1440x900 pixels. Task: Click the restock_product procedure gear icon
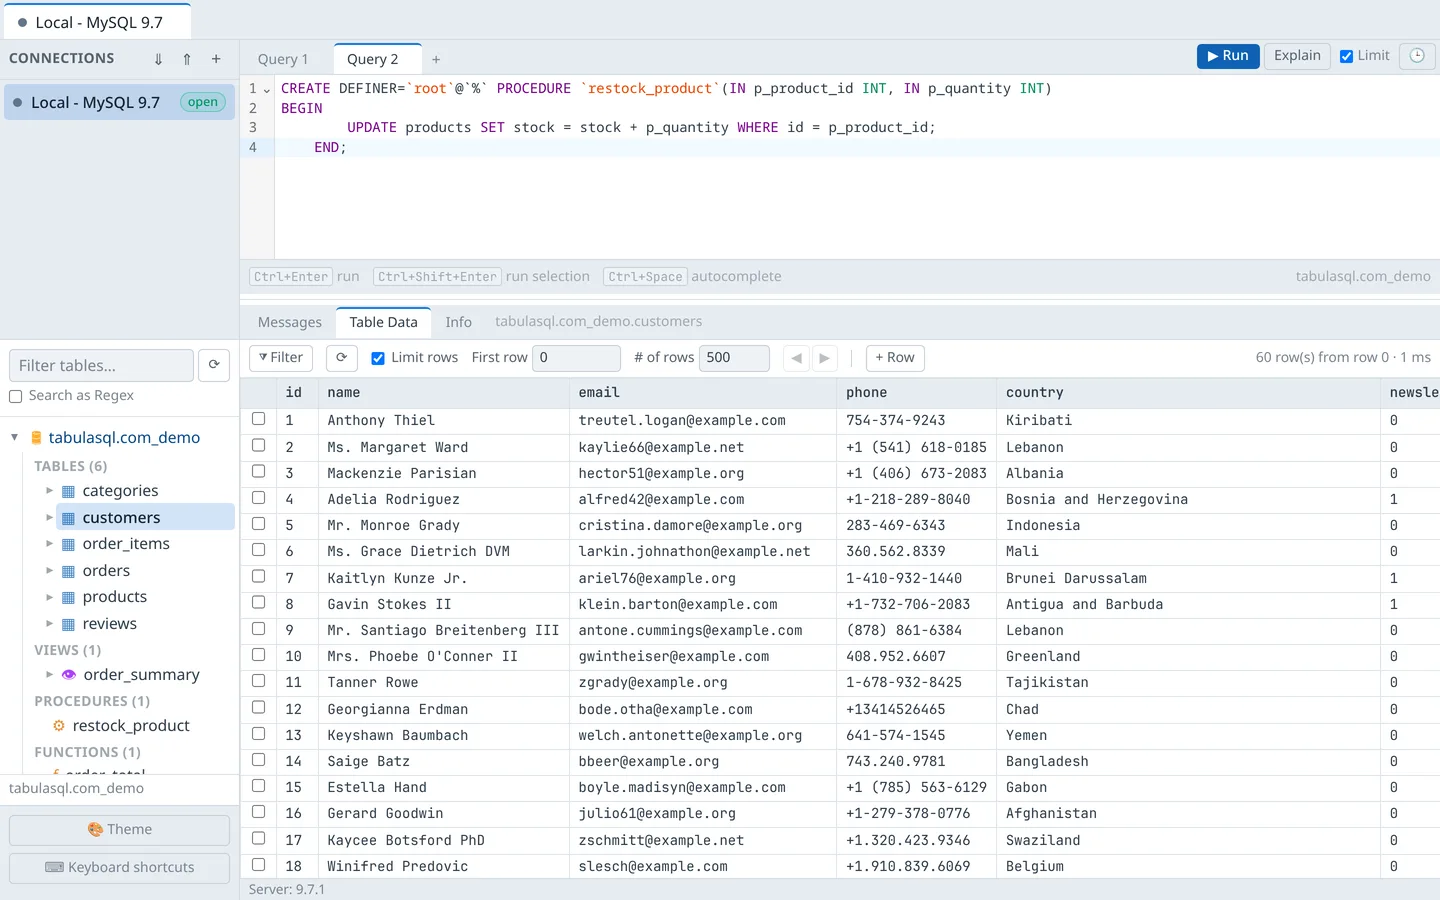(59, 726)
